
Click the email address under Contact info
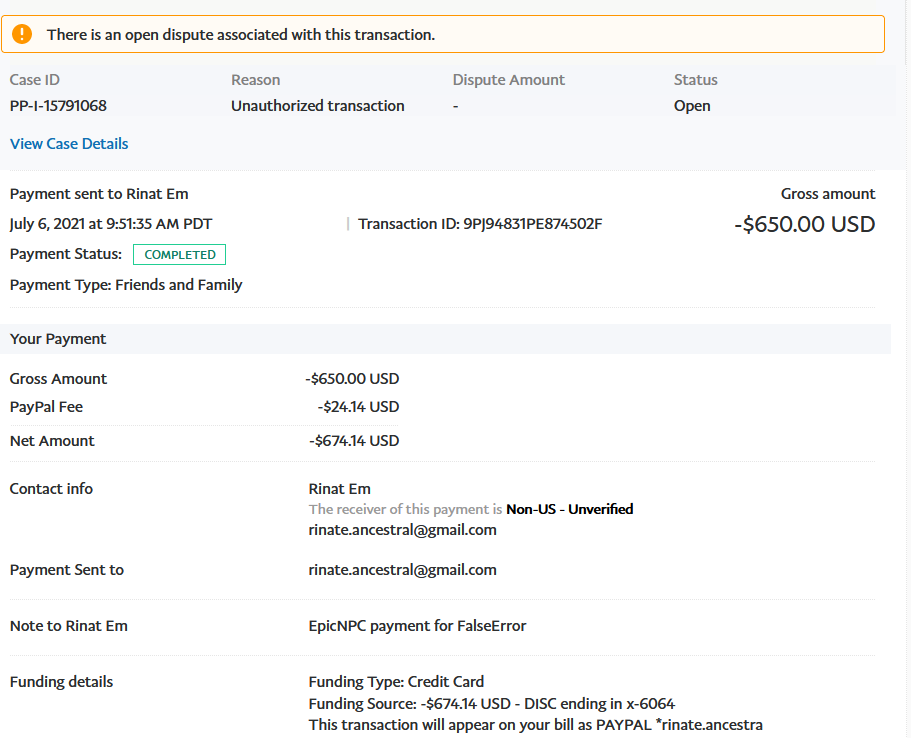pos(402,530)
